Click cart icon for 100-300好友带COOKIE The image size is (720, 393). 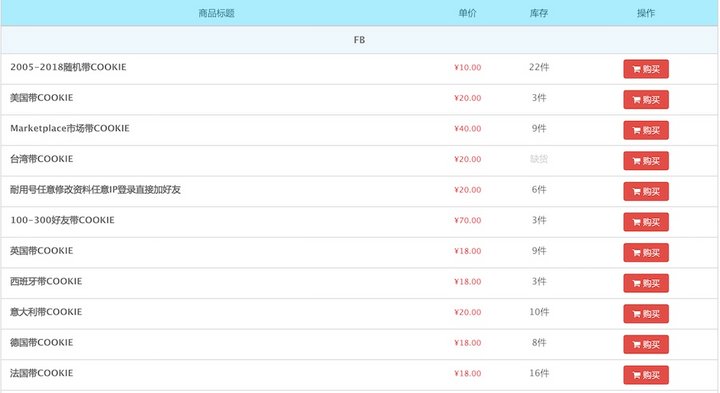(x=636, y=222)
